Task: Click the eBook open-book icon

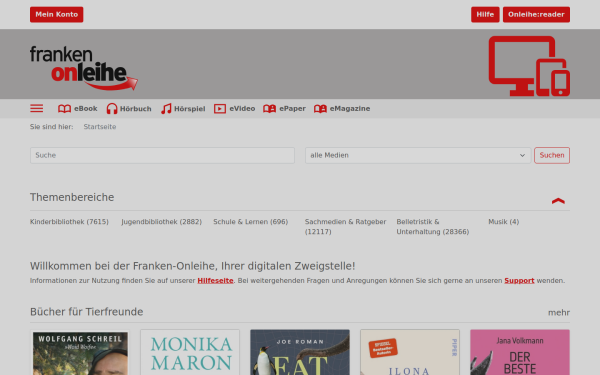Action: pyautogui.click(x=64, y=109)
